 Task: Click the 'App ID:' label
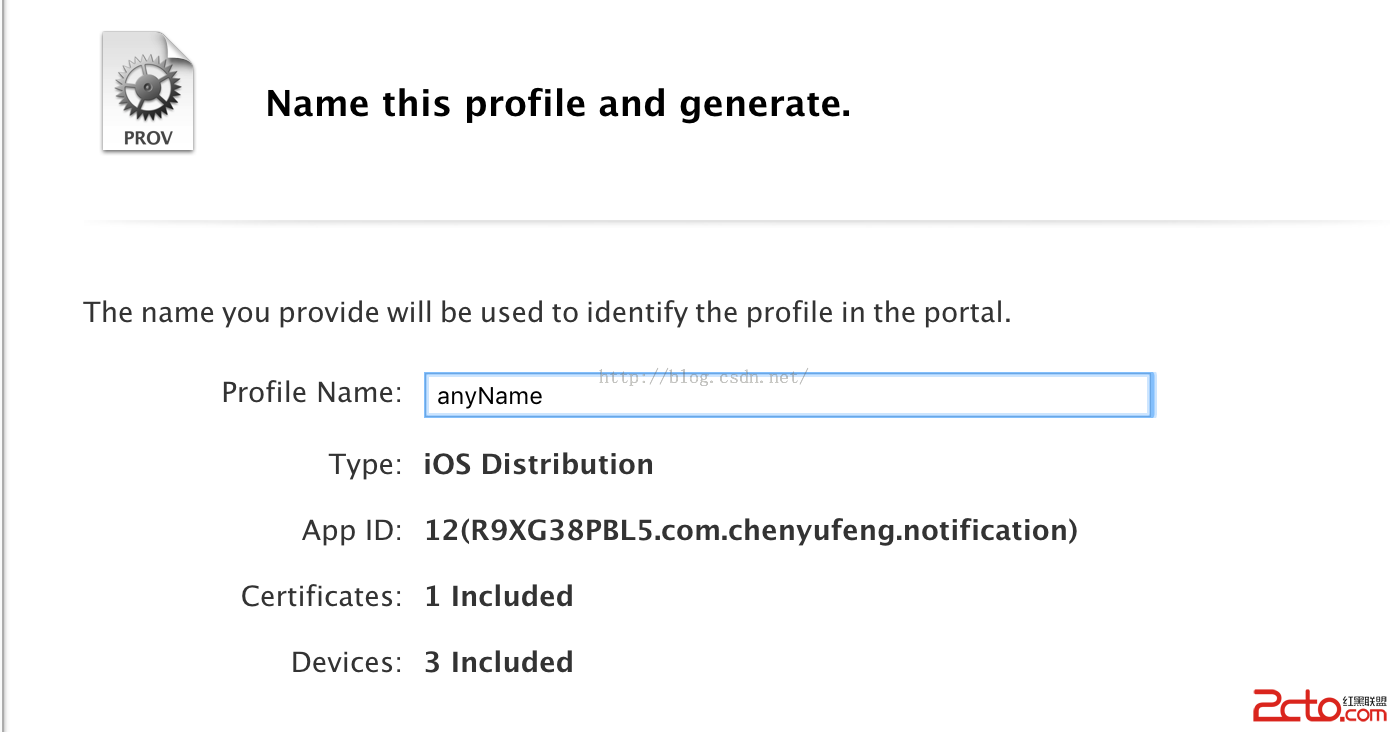point(352,530)
